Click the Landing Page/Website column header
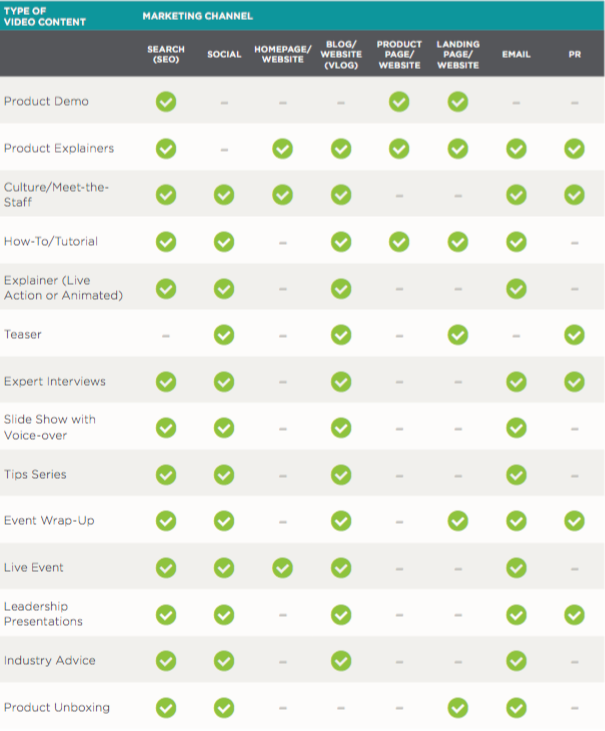 click(458, 55)
